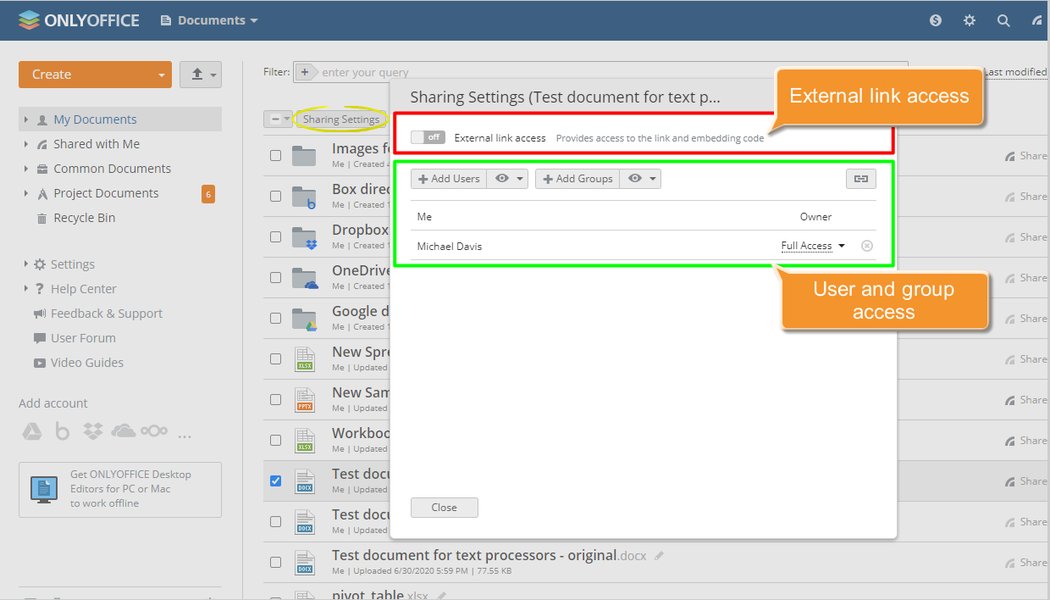Open settings gear icon in top header
1050x600 pixels.
pyautogui.click(x=969, y=20)
